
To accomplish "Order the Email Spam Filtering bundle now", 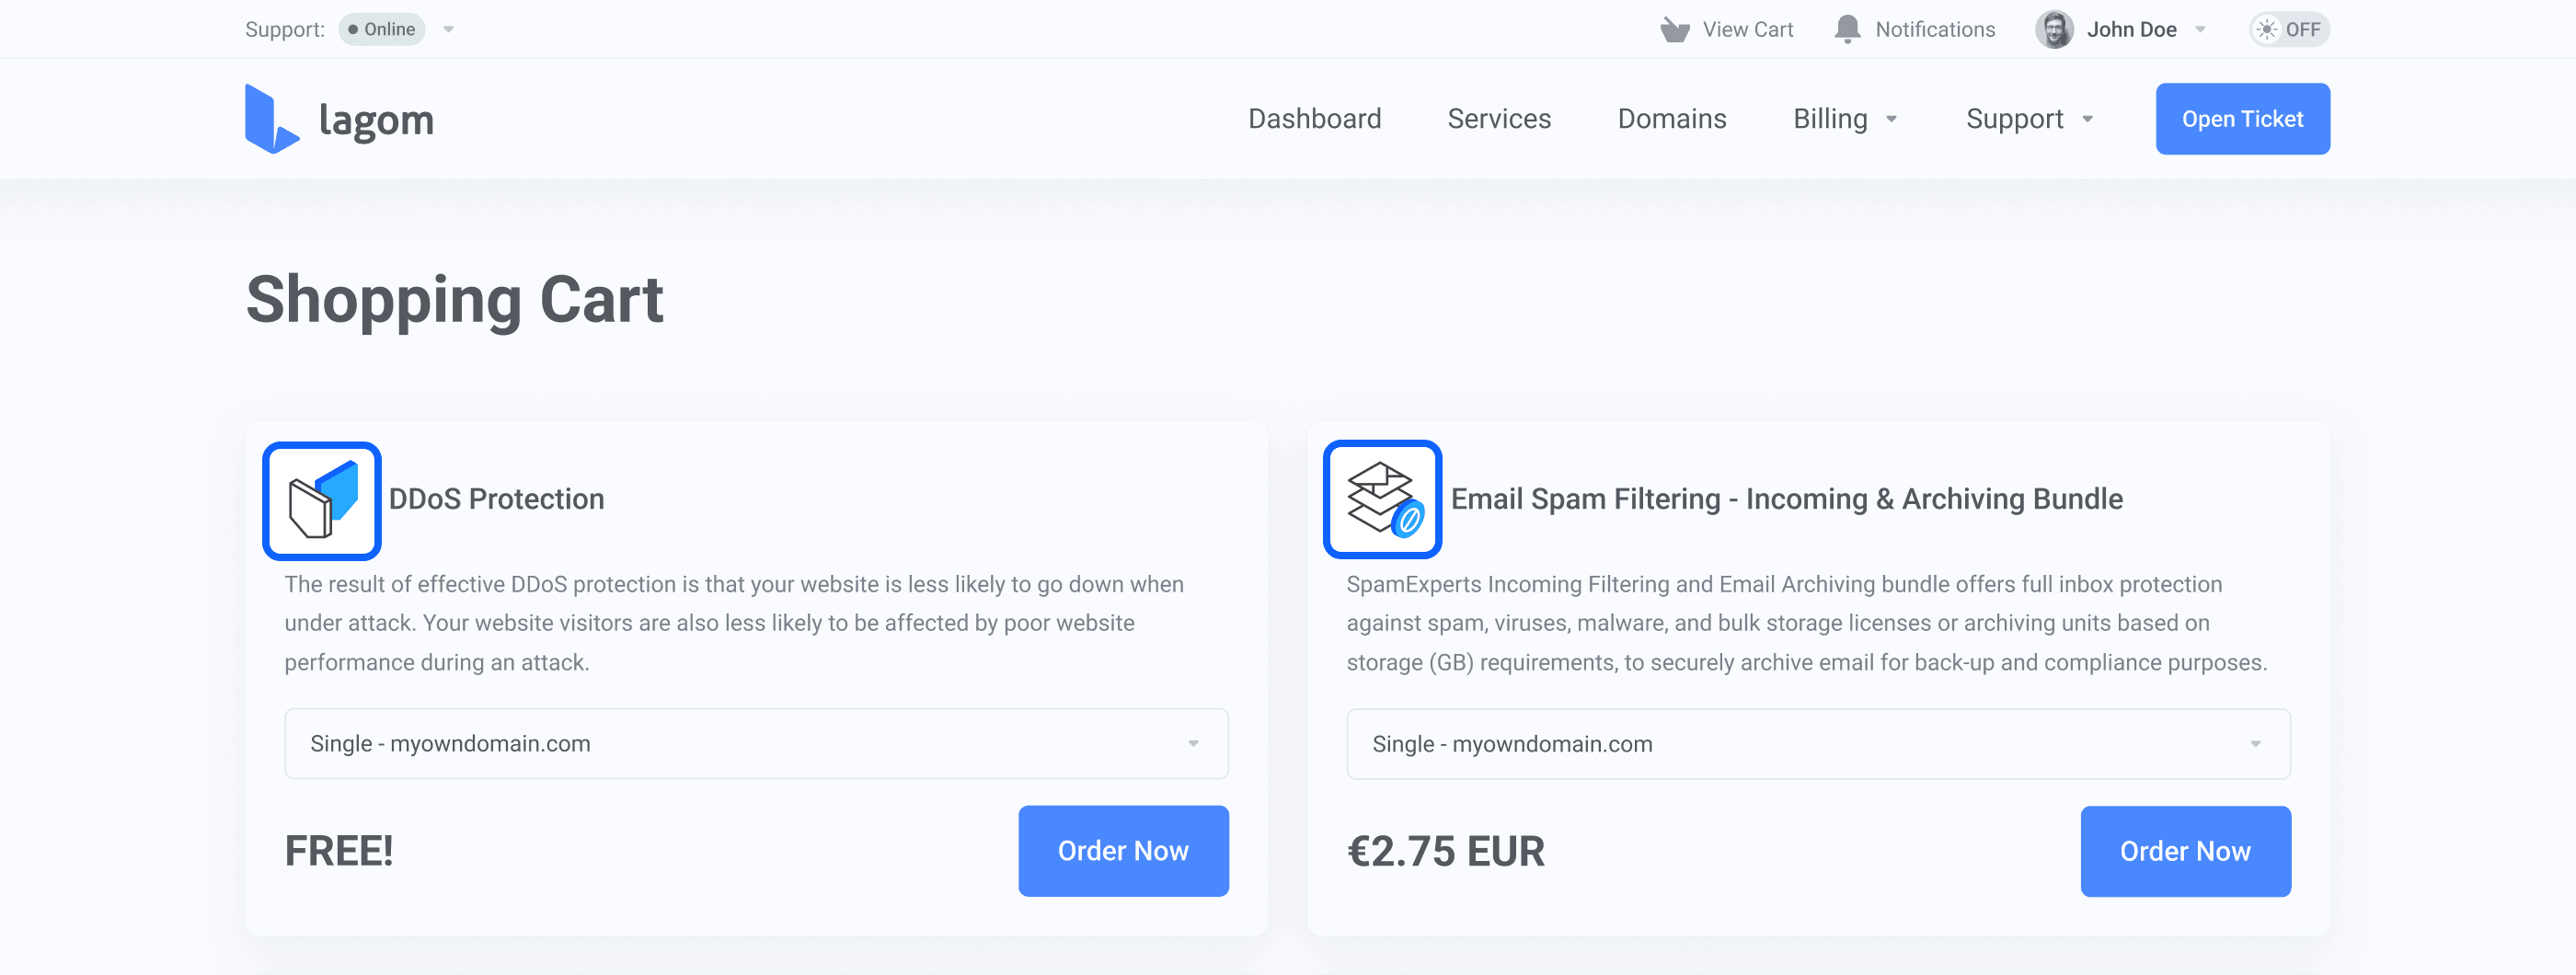I will click(2185, 851).
